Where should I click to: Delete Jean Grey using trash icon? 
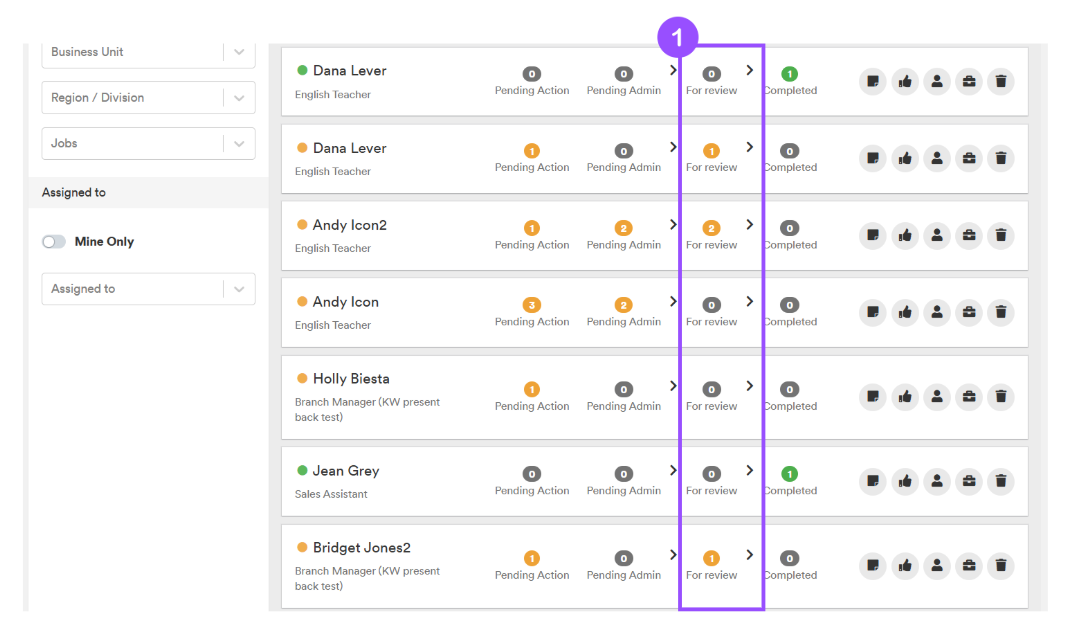(x=1001, y=481)
